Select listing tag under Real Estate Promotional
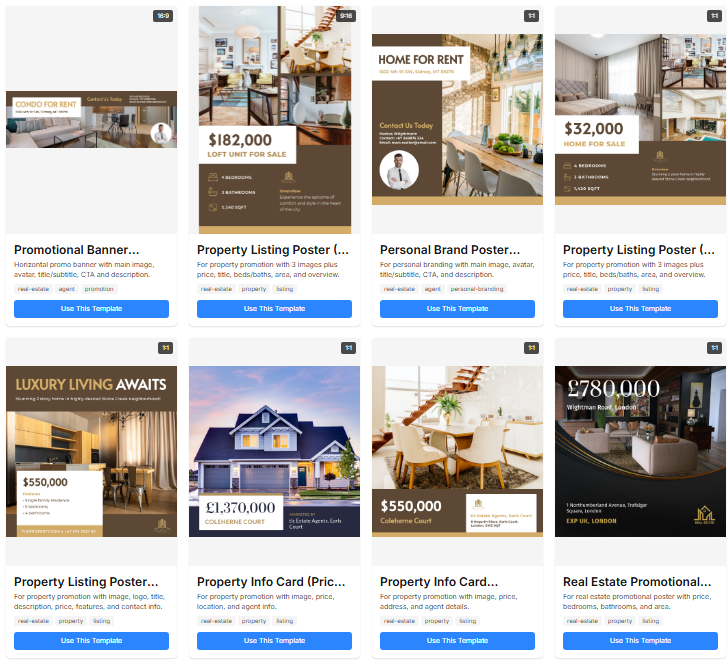 point(650,621)
